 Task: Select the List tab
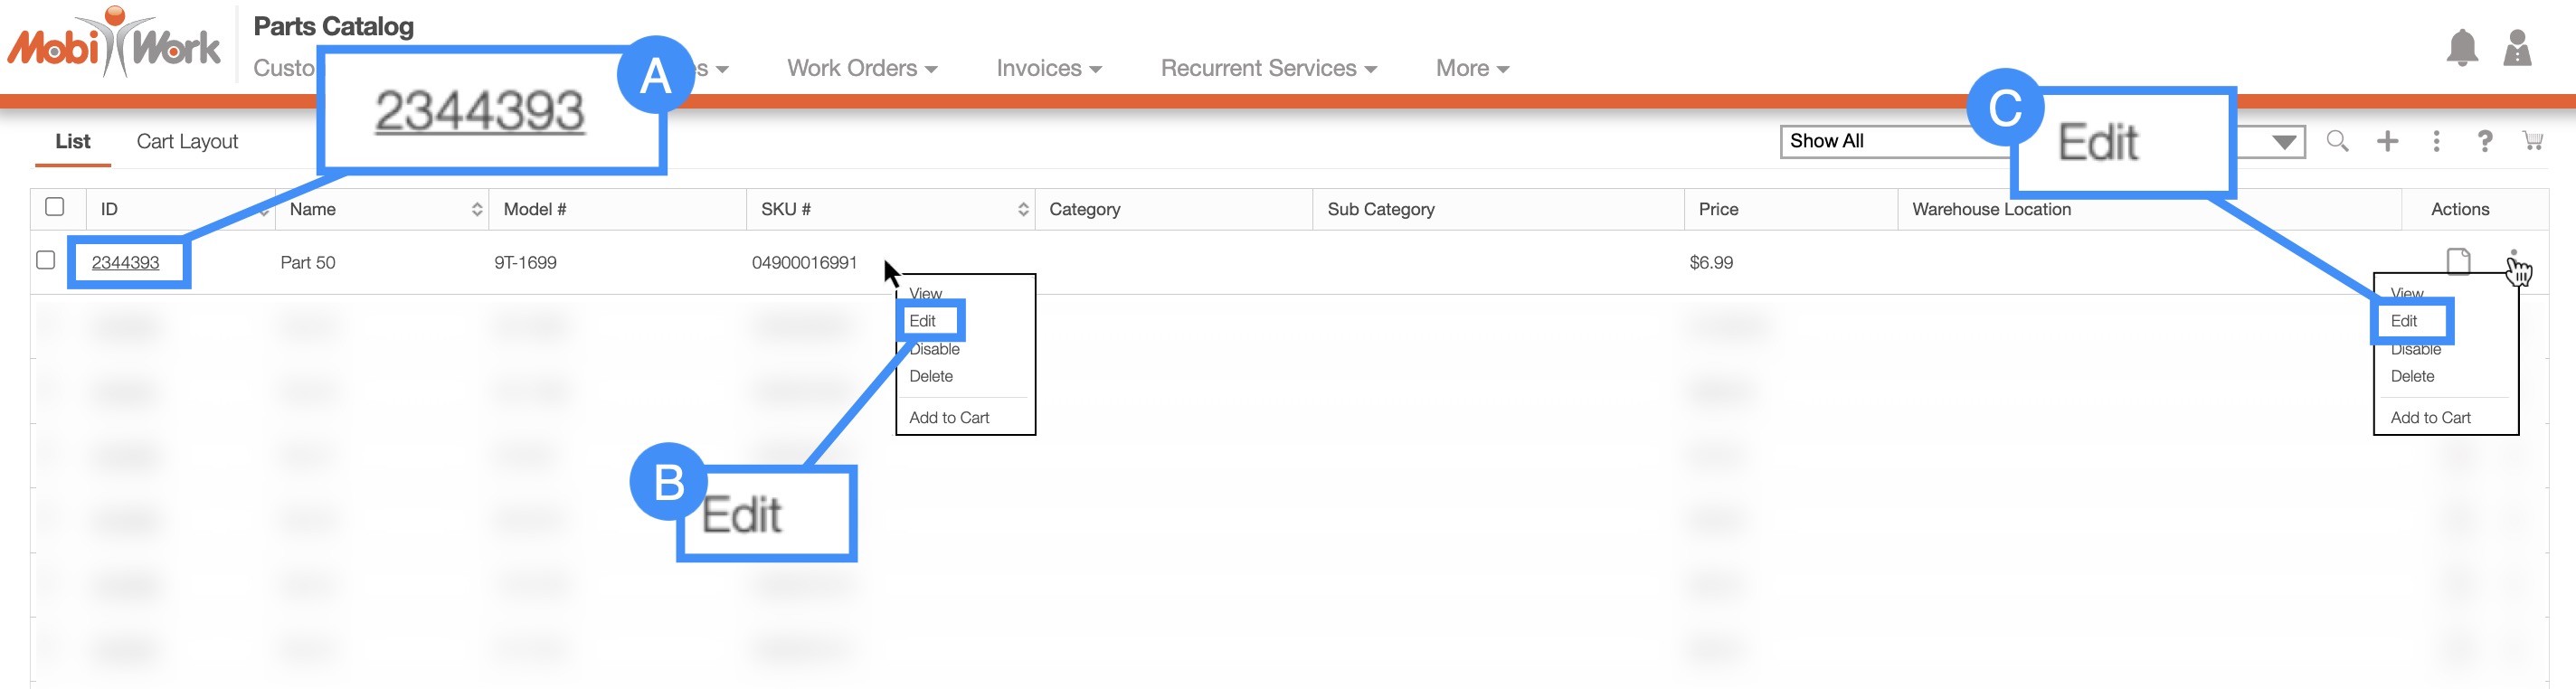click(x=72, y=141)
